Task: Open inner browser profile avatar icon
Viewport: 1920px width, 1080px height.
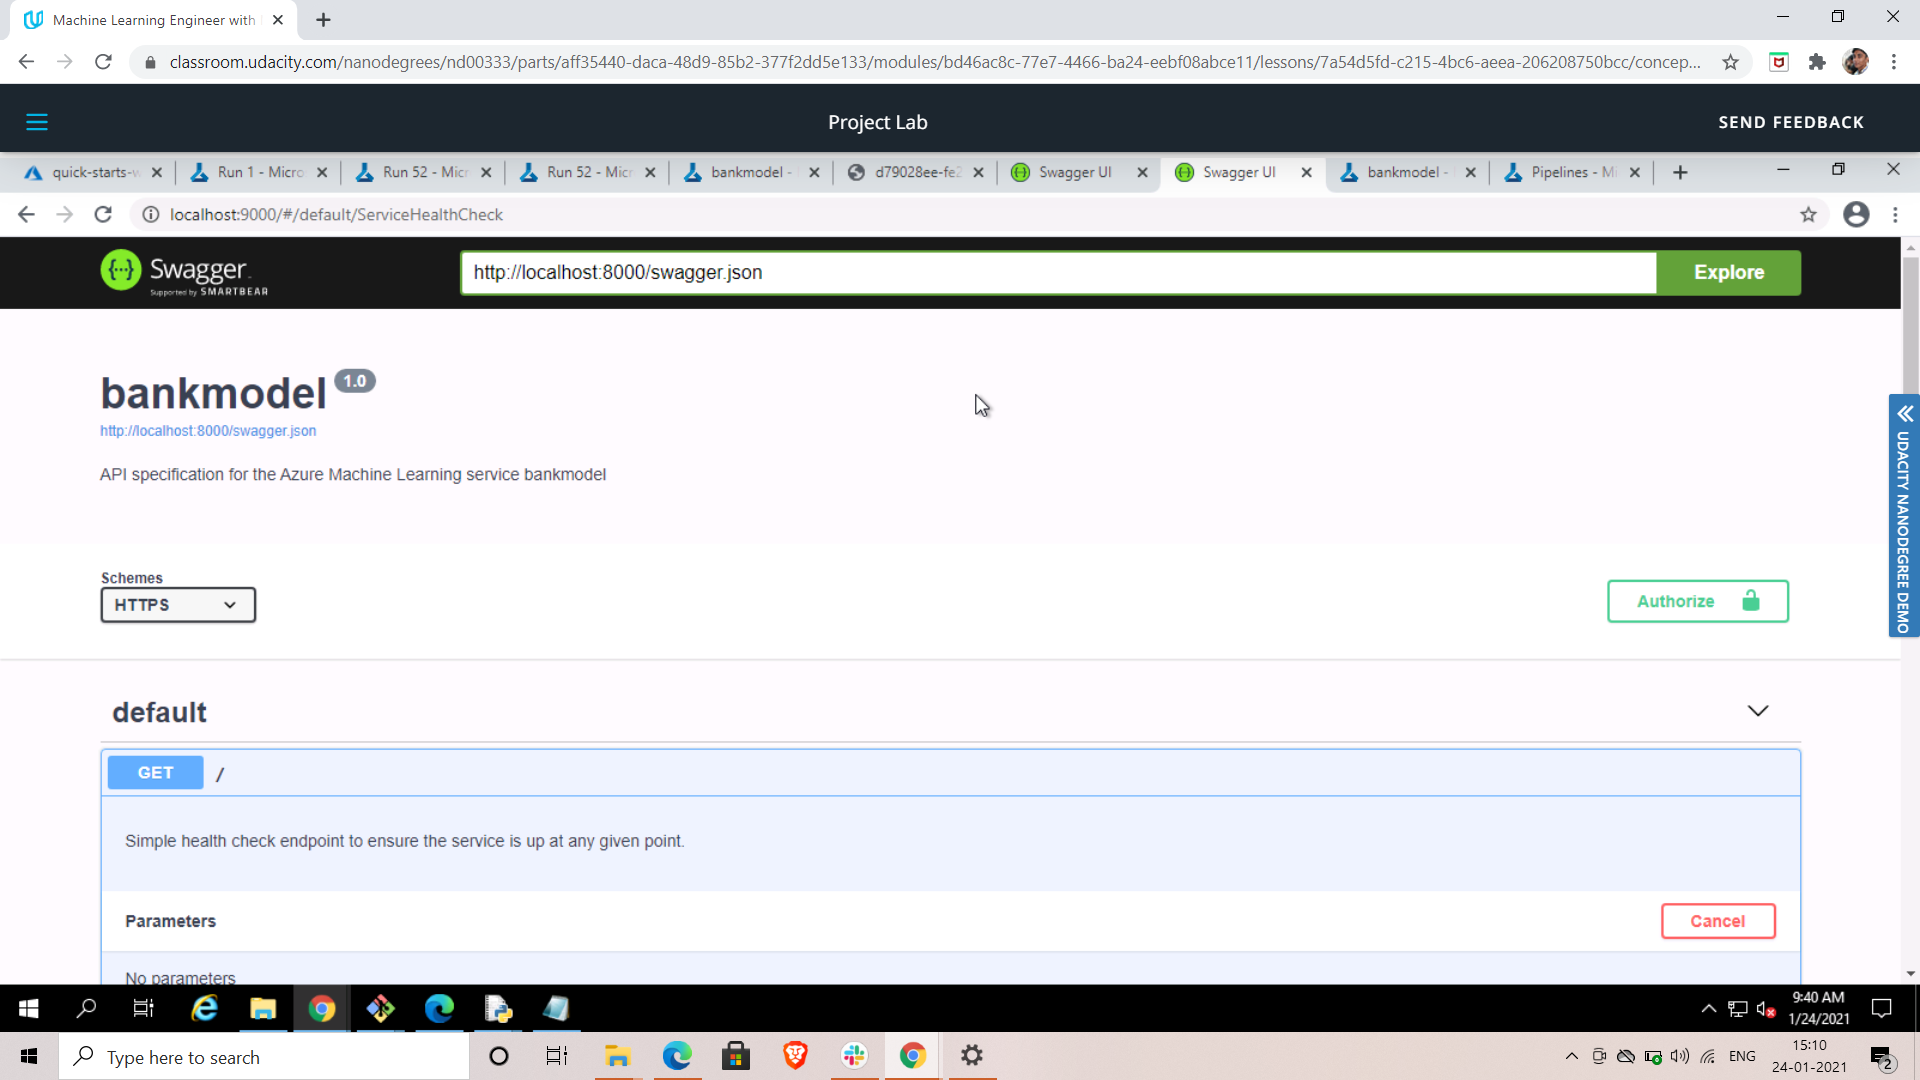Action: pyautogui.click(x=1856, y=214)
